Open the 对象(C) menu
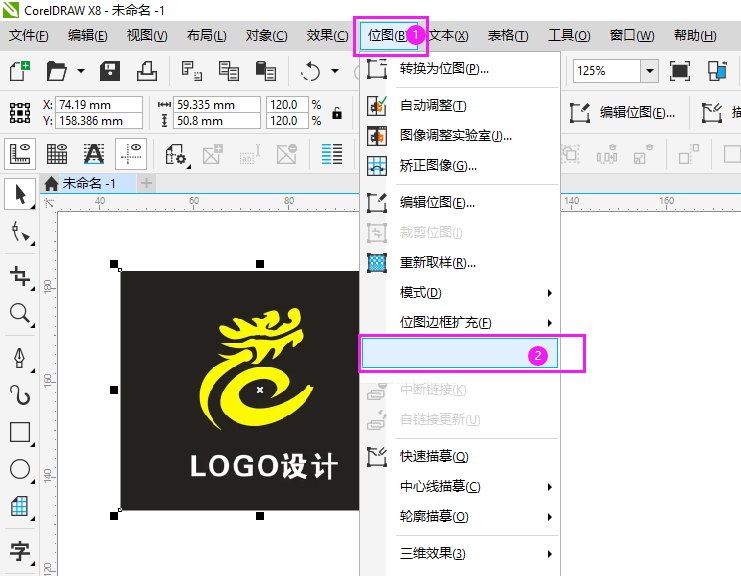Viewport: 741px width, 576px height. pos(267,36)
